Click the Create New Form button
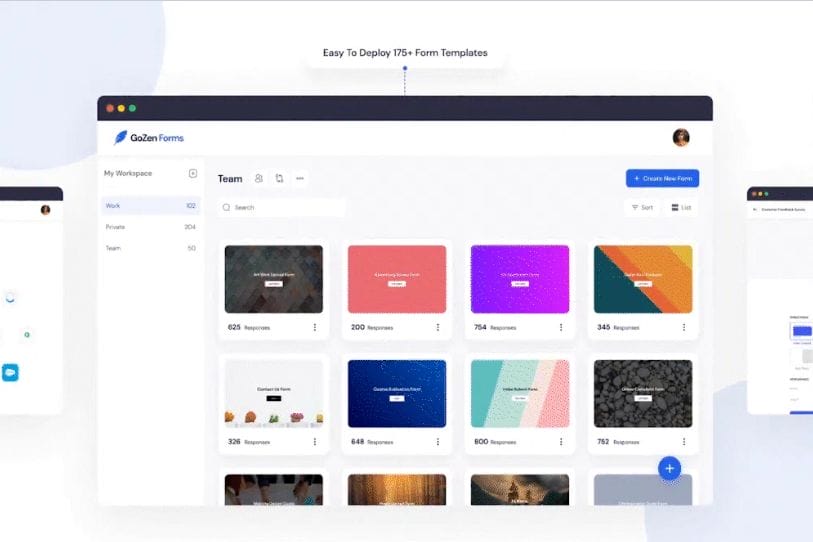The height and width of the screenshot is (542, 813). click(662, 178)
